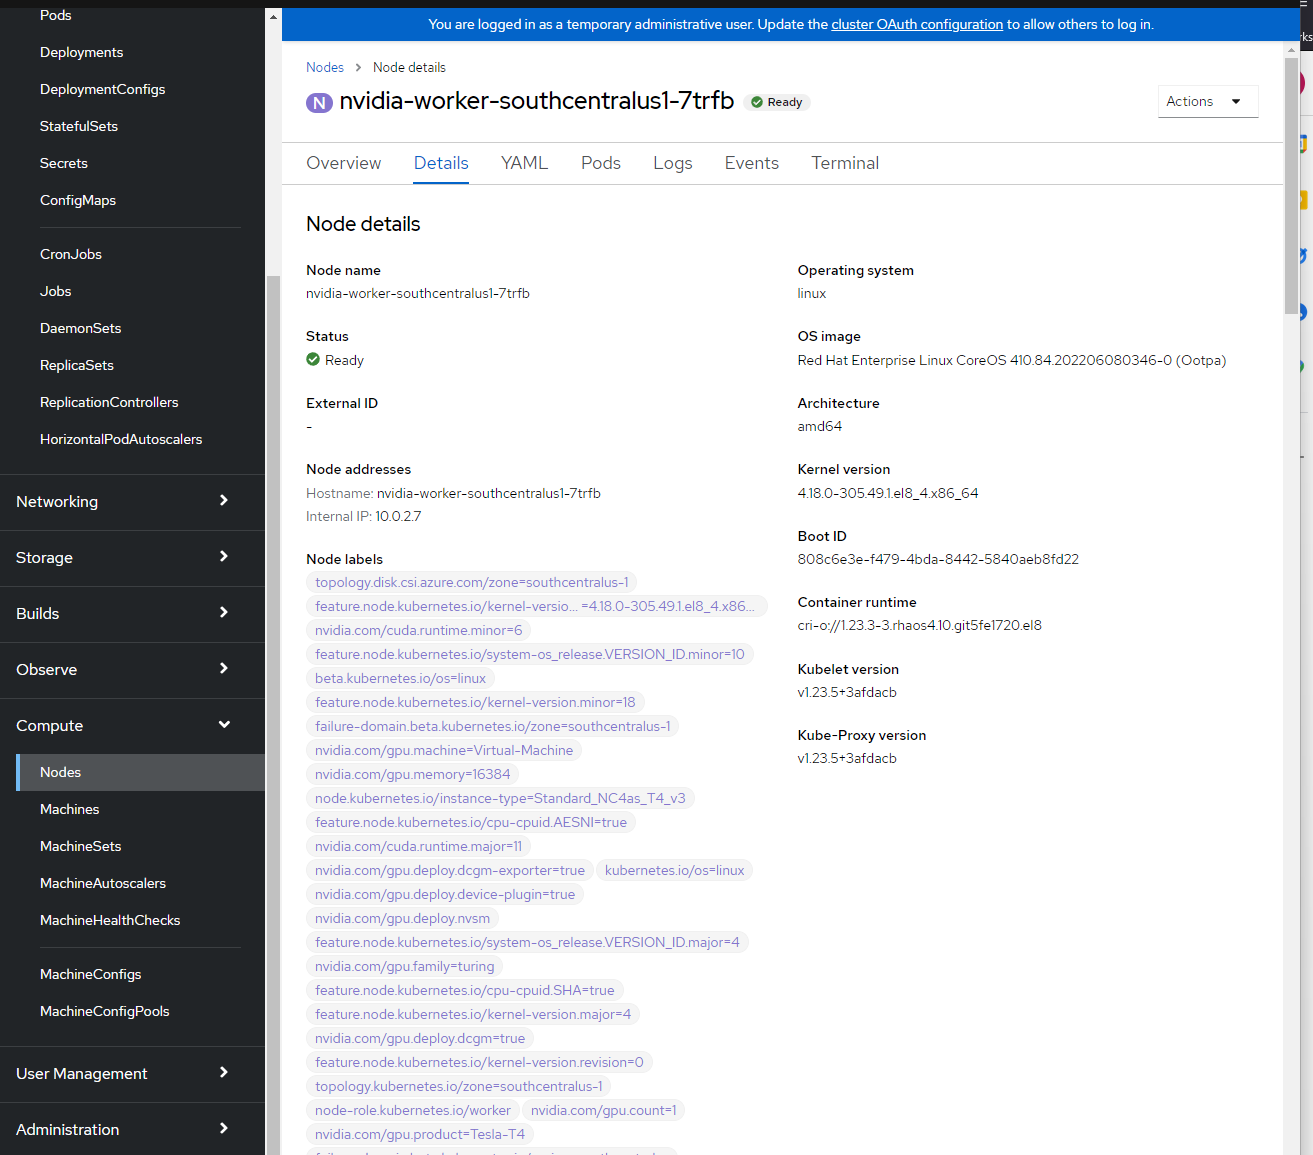The image size is (1313, 1155).
Task: Open MachineConfigPools from the sidebar
Action: (104, 1011)
